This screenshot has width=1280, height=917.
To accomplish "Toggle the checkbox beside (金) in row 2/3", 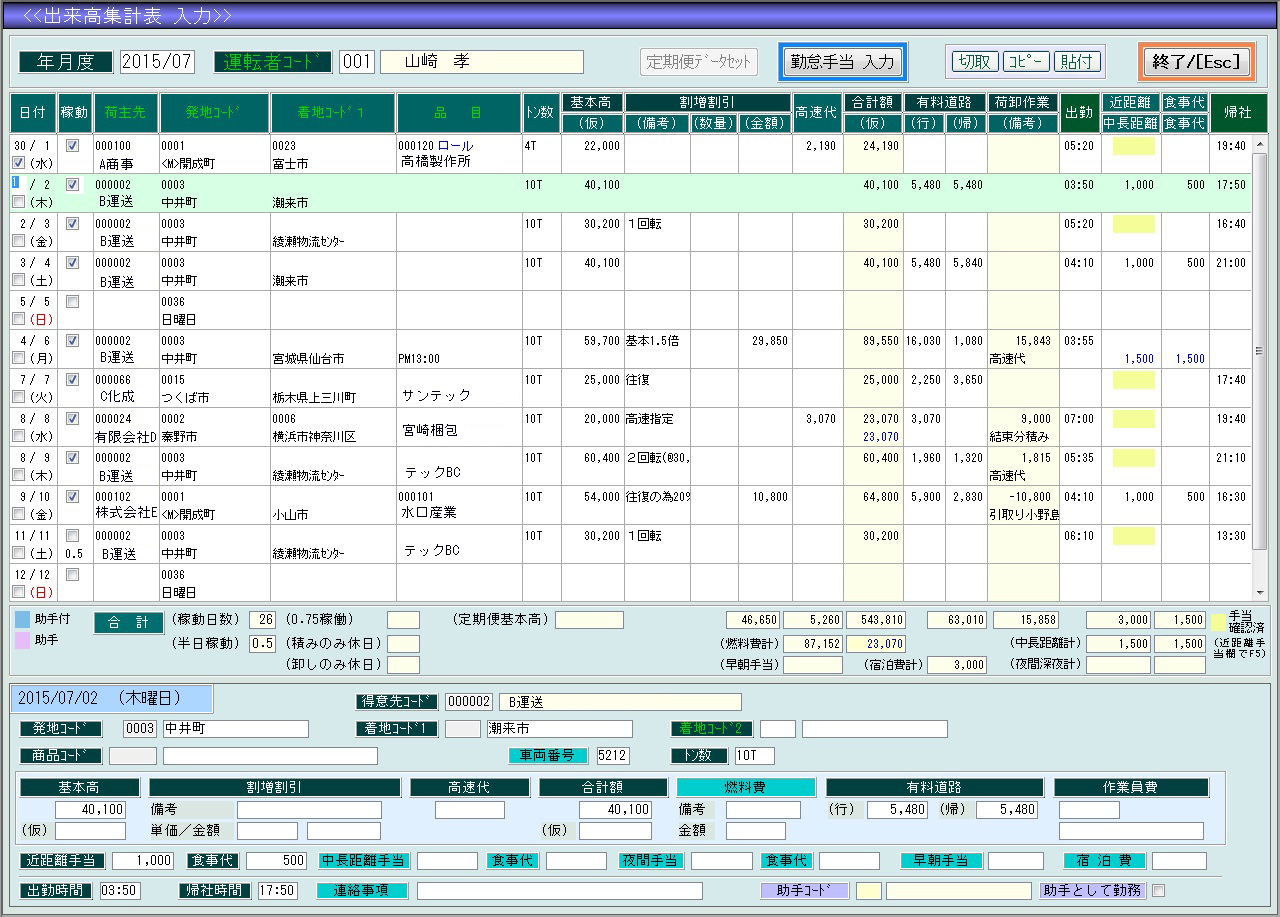I will 18,241.
